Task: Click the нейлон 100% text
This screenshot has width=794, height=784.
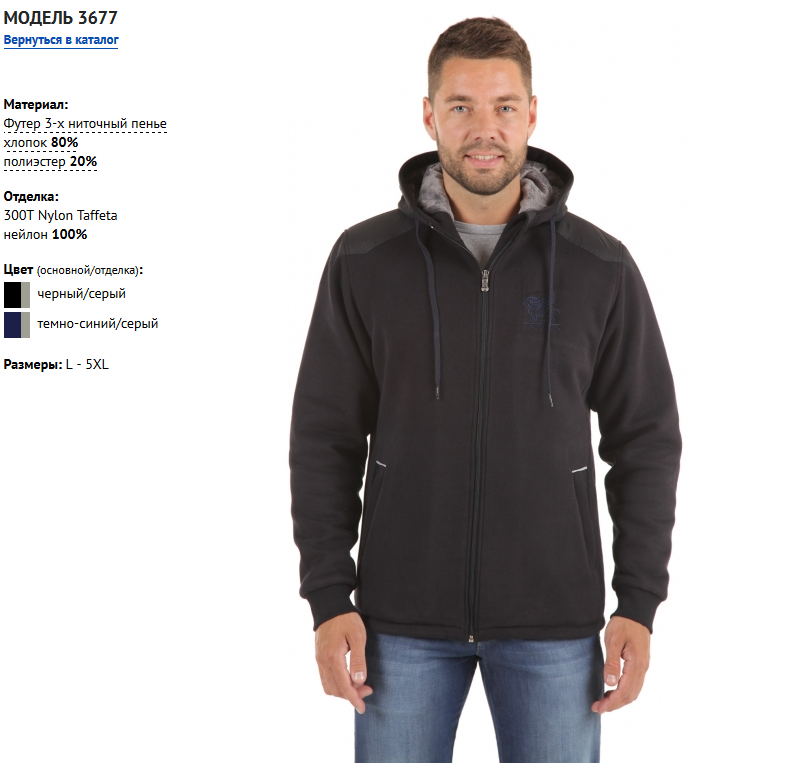Action: [46, 235]
